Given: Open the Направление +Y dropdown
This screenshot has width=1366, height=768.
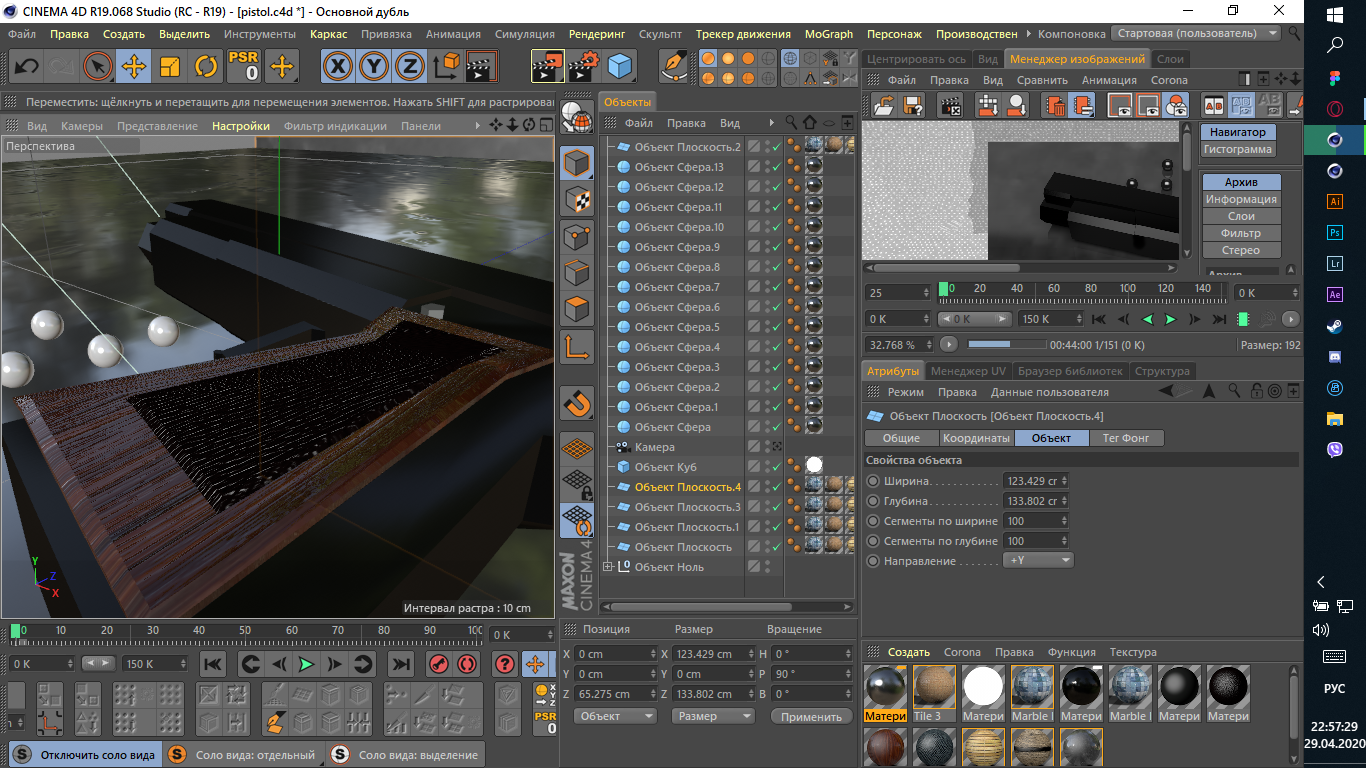Looking at the screenshot, I should pyautogui.click(x=1038, y=561).
